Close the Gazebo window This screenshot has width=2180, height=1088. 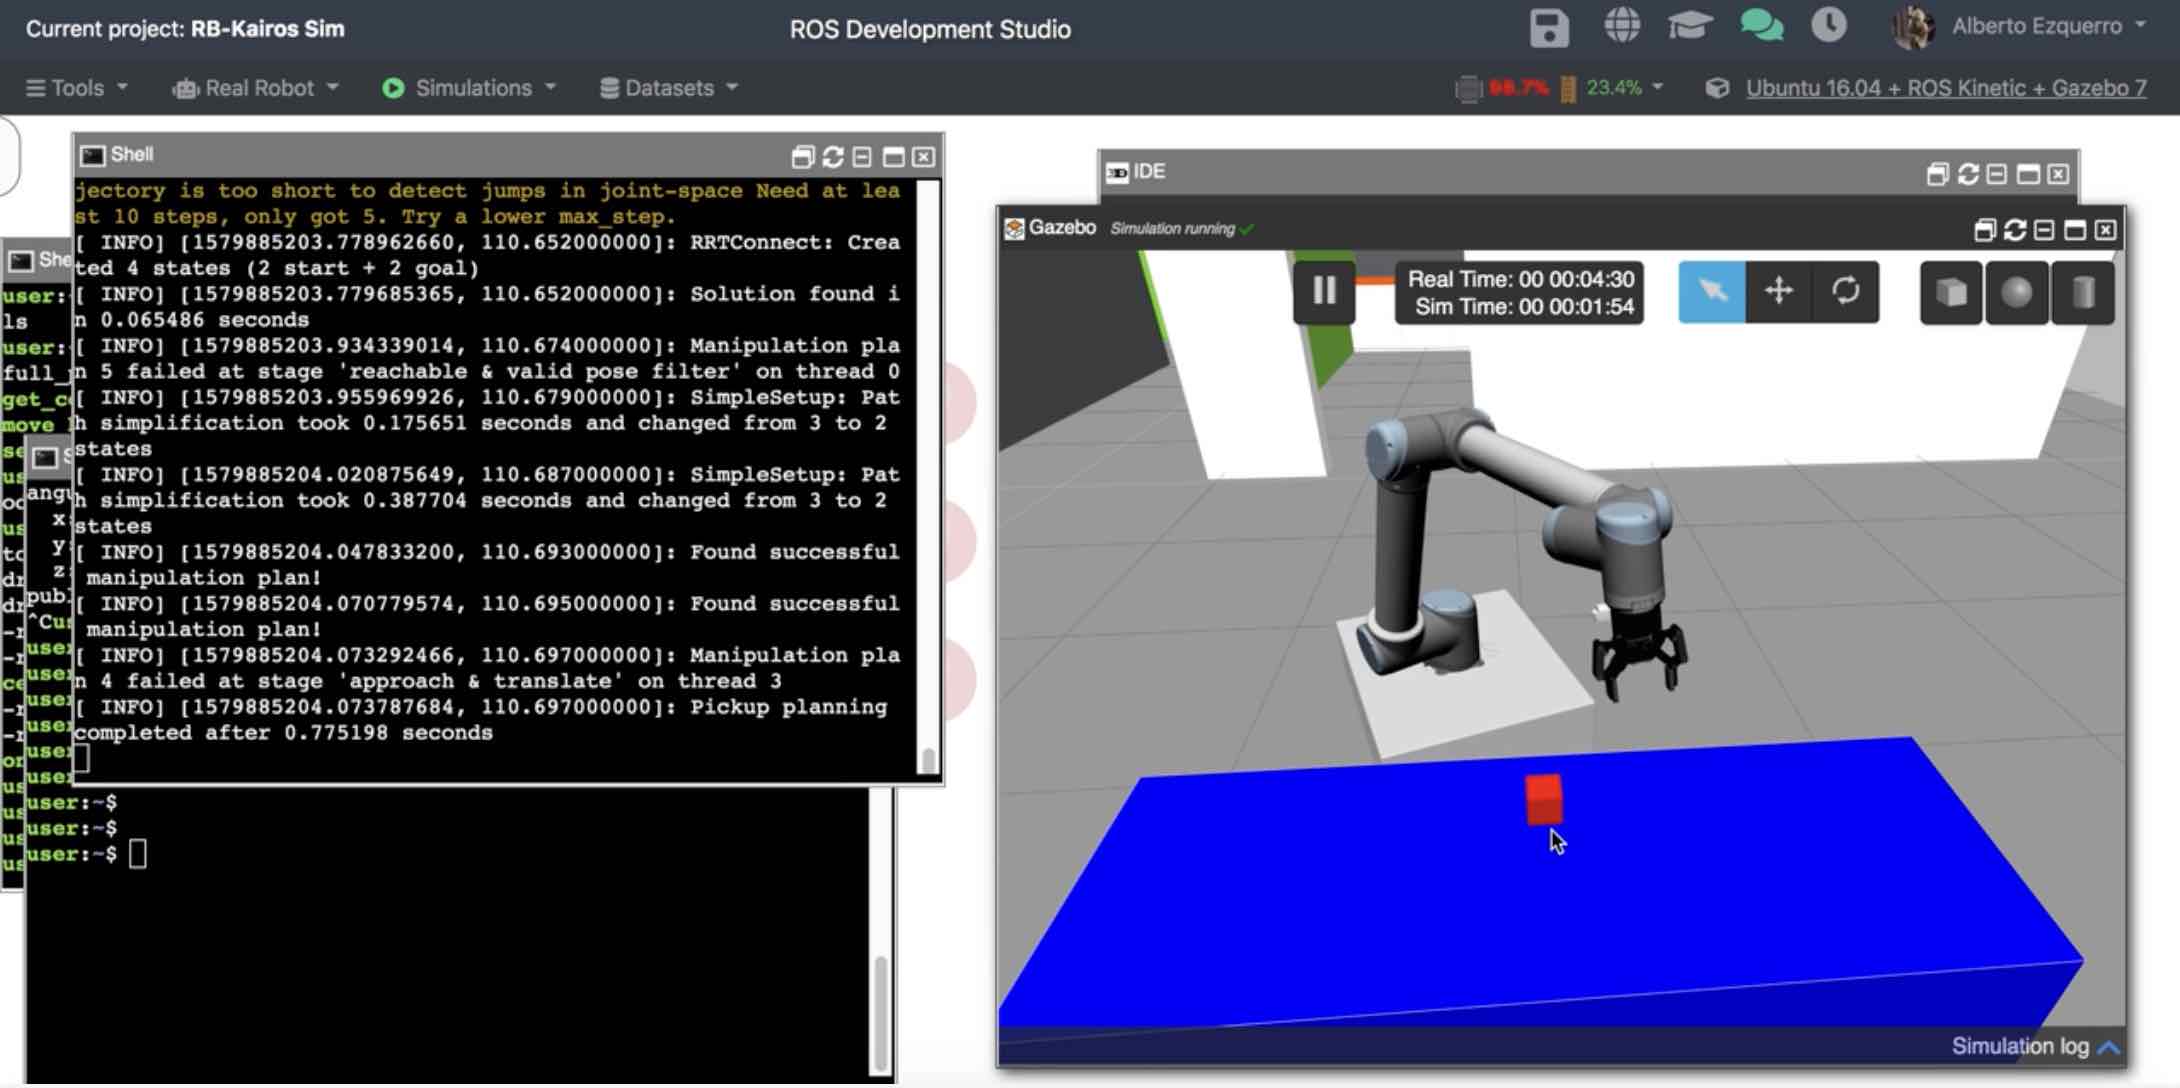pyautogui.click(x=2105, y=230)
